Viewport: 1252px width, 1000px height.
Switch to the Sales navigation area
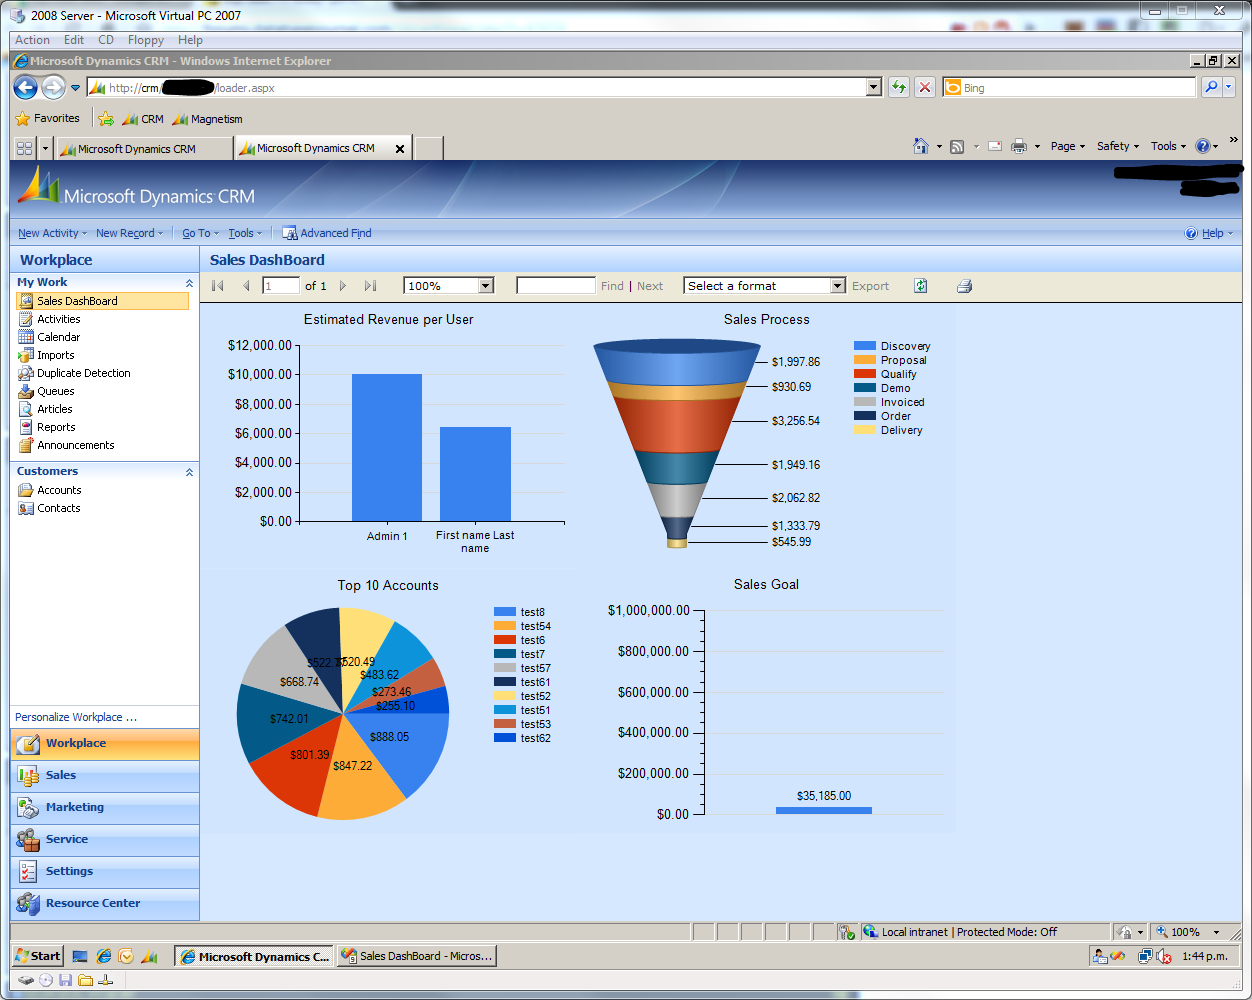60,775
